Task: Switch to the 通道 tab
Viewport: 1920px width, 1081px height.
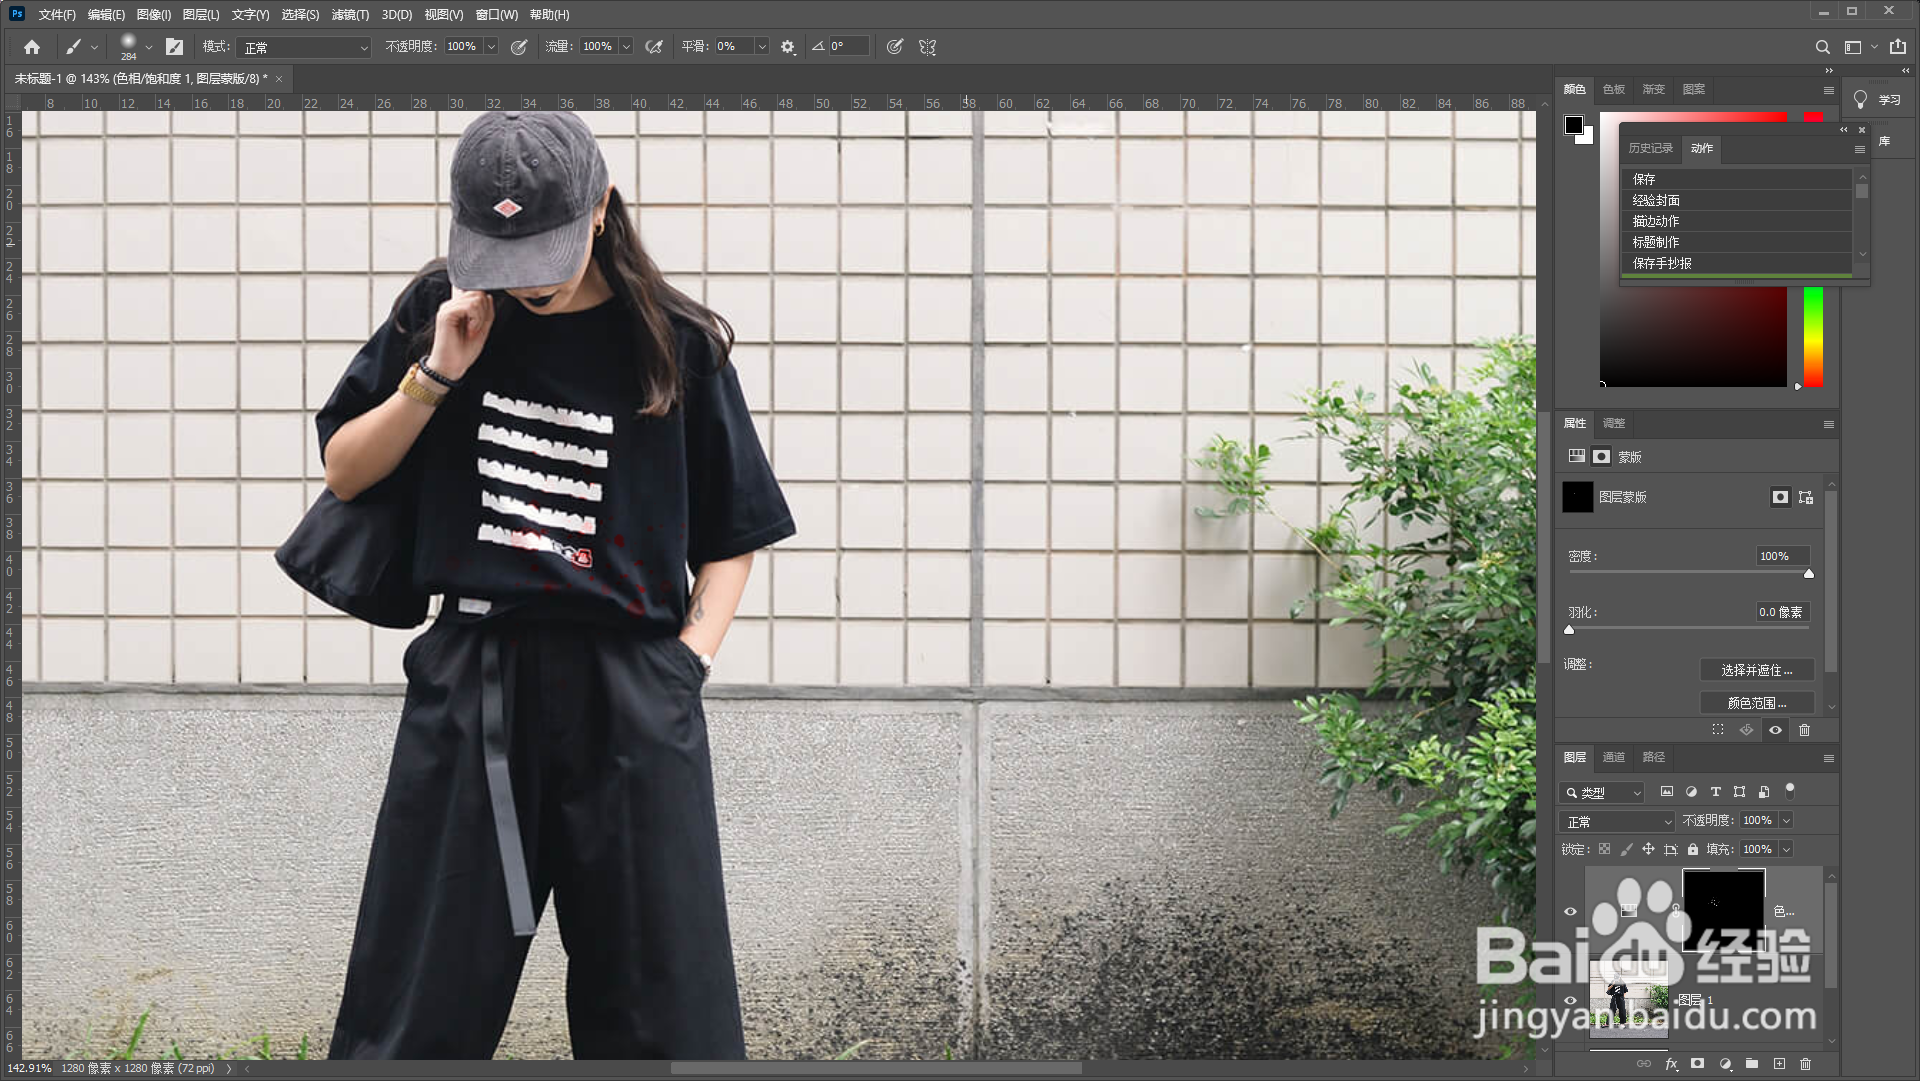Action: (x=1613, y=757)
